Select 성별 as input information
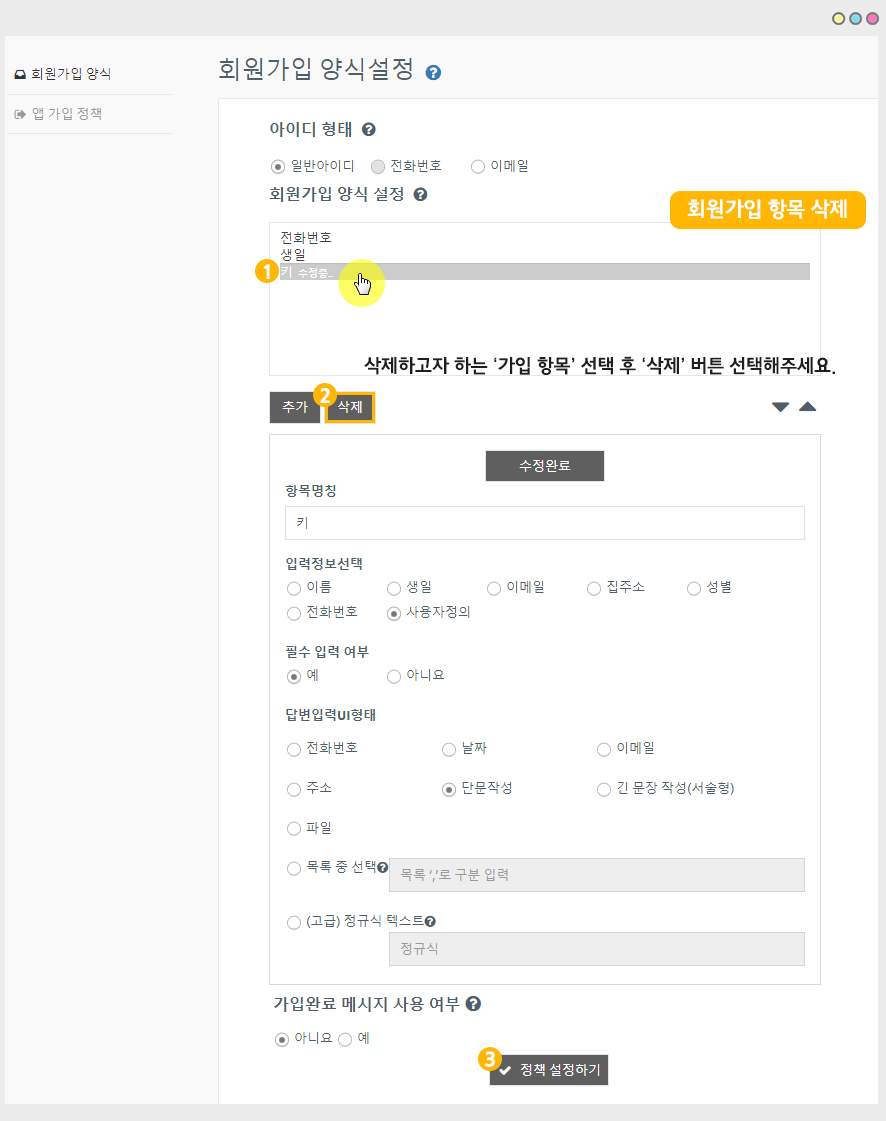This screenshot has height=1121, width=886. point(694,588)
